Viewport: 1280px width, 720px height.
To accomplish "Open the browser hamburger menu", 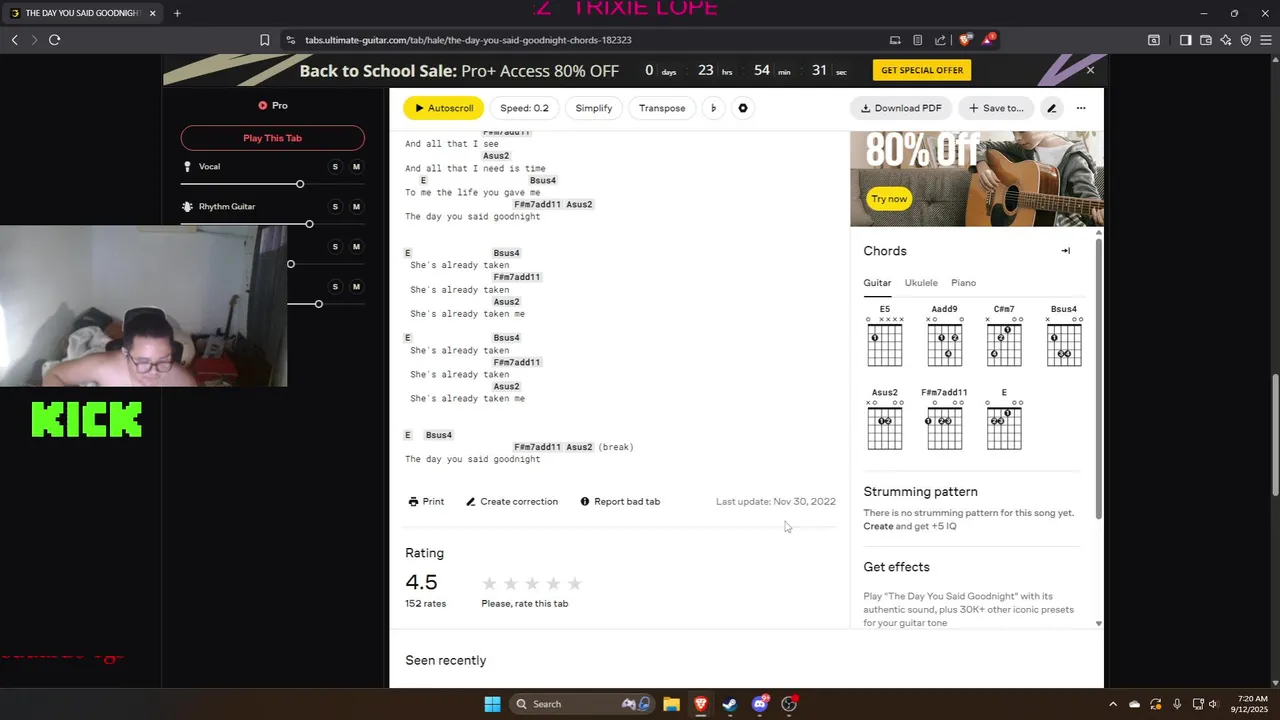I will [1266, 40].
